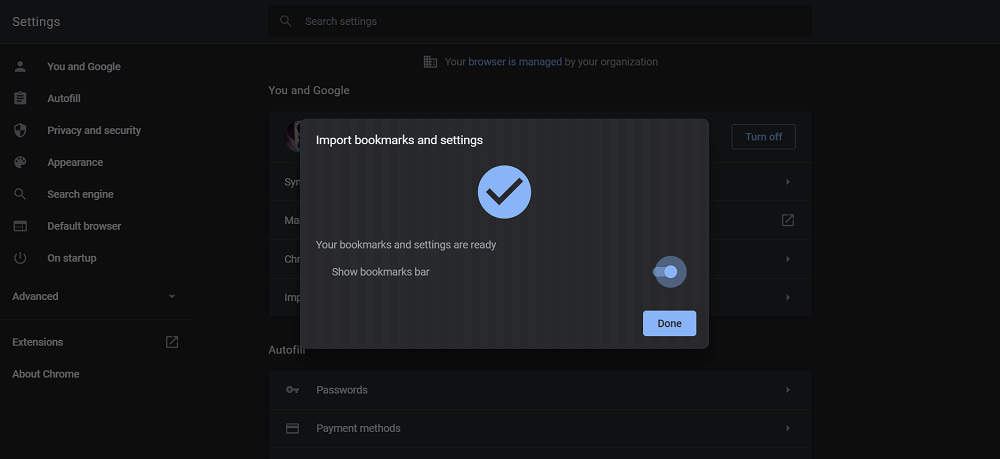Open On startup settings section
This screenshot has height=459, width=1000.
(71, 258)
